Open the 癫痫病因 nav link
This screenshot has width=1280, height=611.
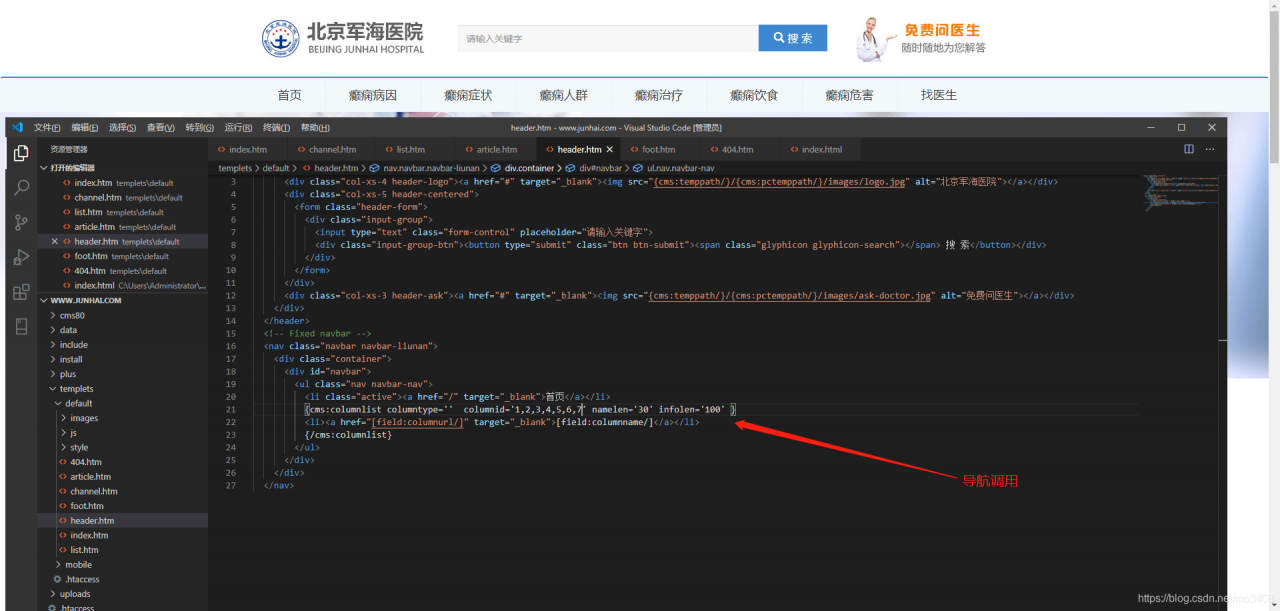tap(373, 95)
